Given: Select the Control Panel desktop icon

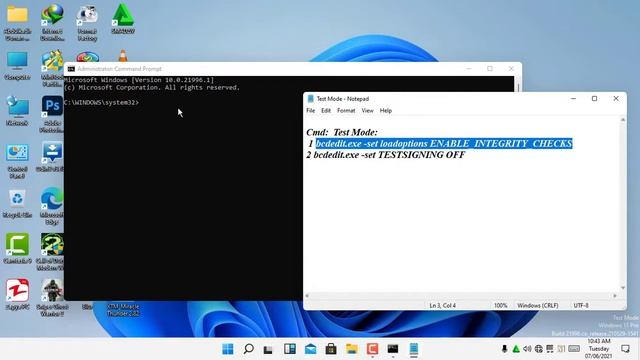Looking at the screenshot, I should coord(17,161).
